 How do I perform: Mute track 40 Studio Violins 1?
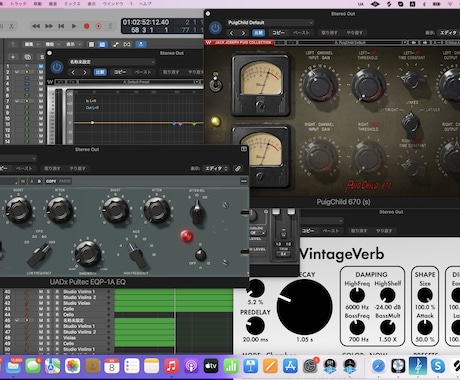click(41, 292)
